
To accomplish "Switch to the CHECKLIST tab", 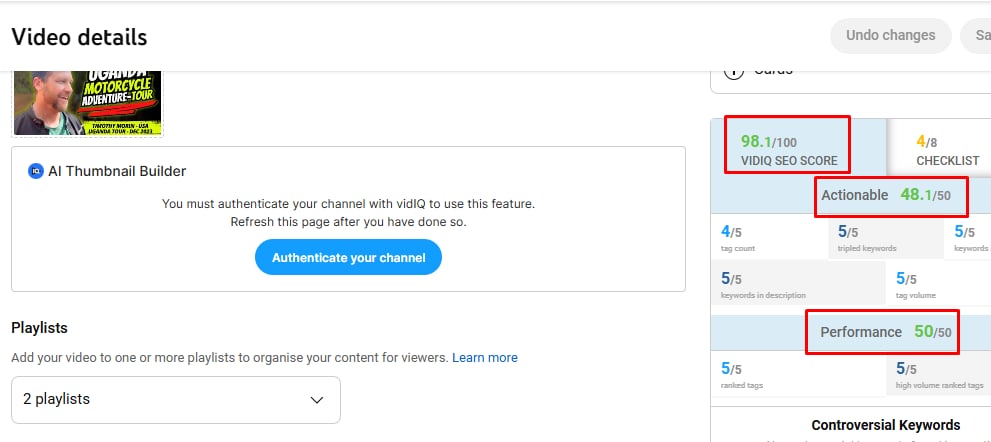I will 947,149.
